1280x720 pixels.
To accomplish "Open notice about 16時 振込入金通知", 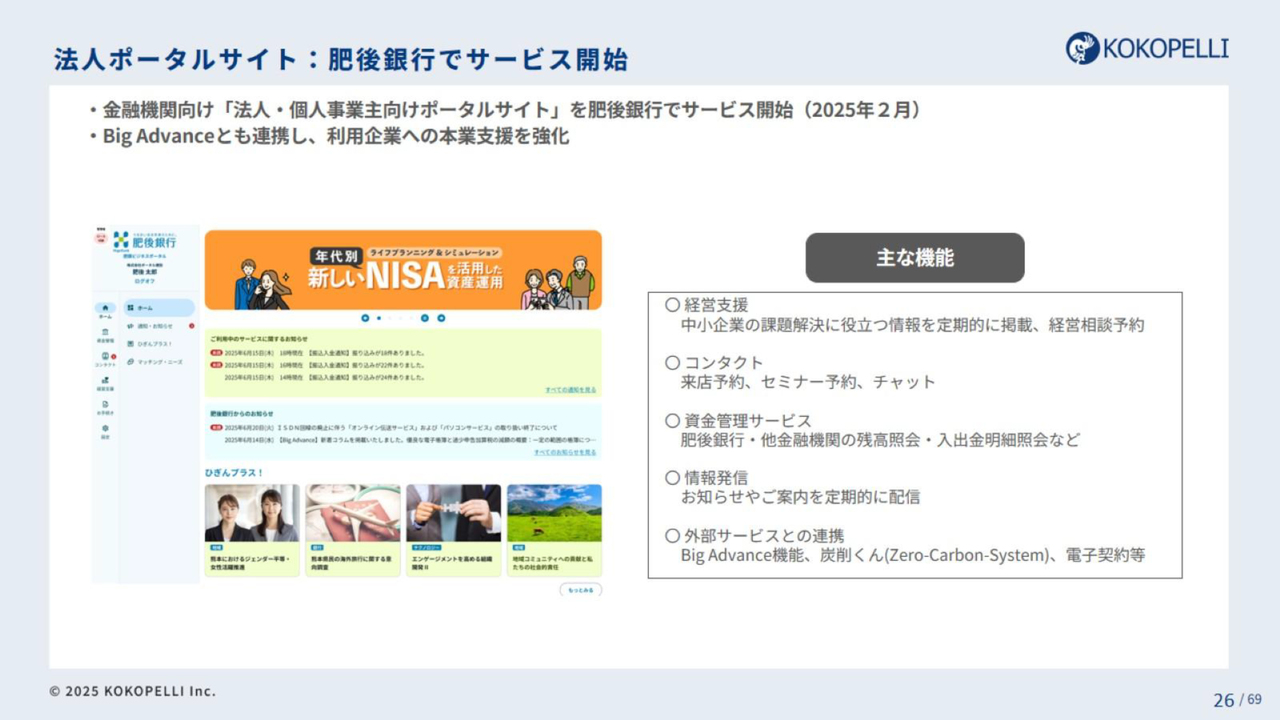I will 317,365.
